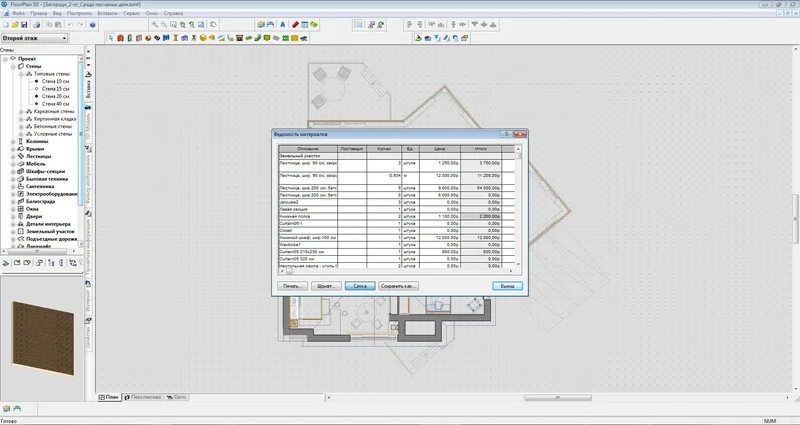Image resolution: width=800 pixels, height=425 pixels.
Task: Click the brick wall preview thumbnail
Action: pos(43,338)
